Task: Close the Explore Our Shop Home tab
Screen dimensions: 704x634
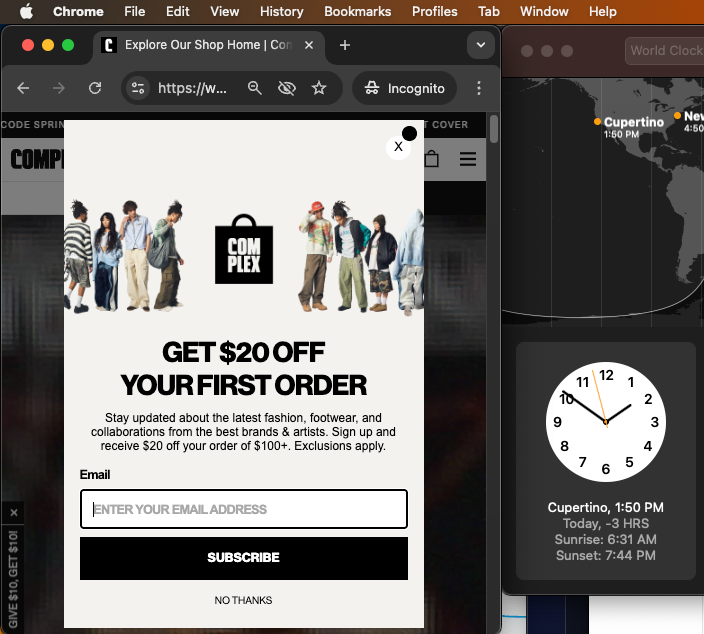Action: pos(309,45)
